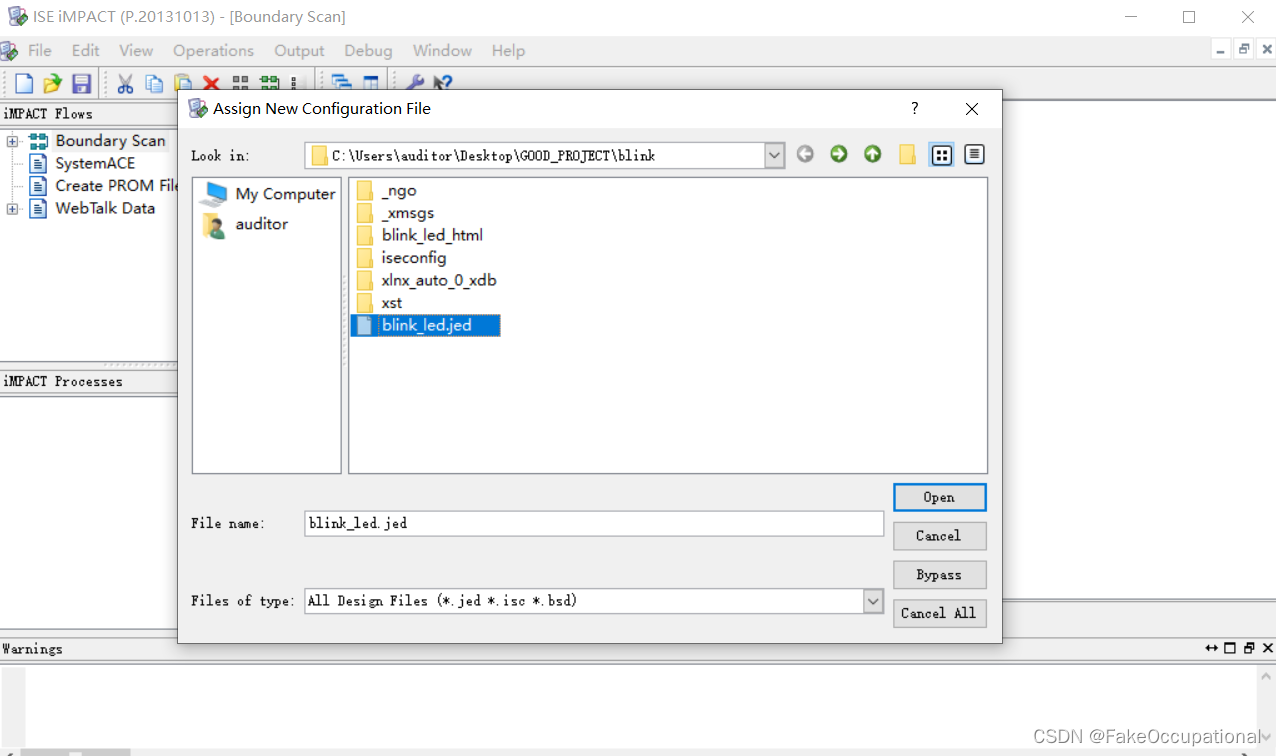Click the Copy toolbar icon
The width and height of the screenshot is (1276, 756).
[154, 84]
